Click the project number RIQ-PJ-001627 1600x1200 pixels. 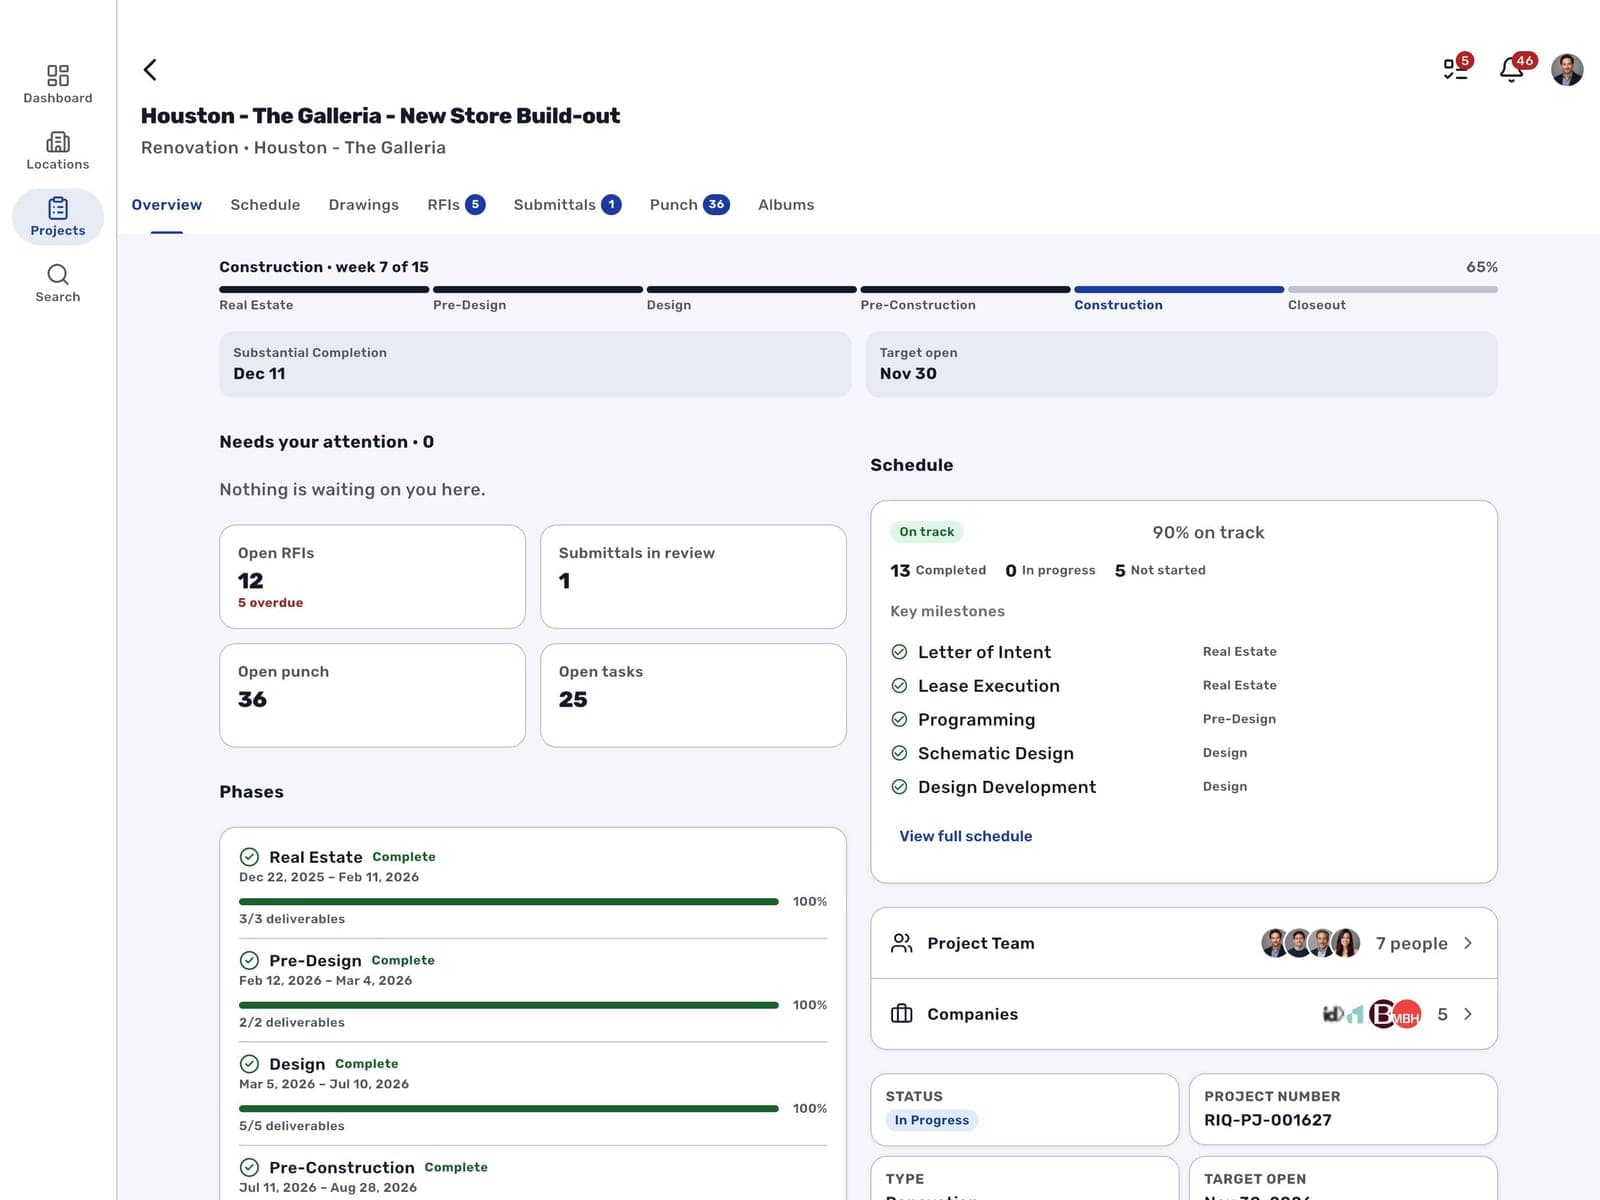click(1268, 1120)
